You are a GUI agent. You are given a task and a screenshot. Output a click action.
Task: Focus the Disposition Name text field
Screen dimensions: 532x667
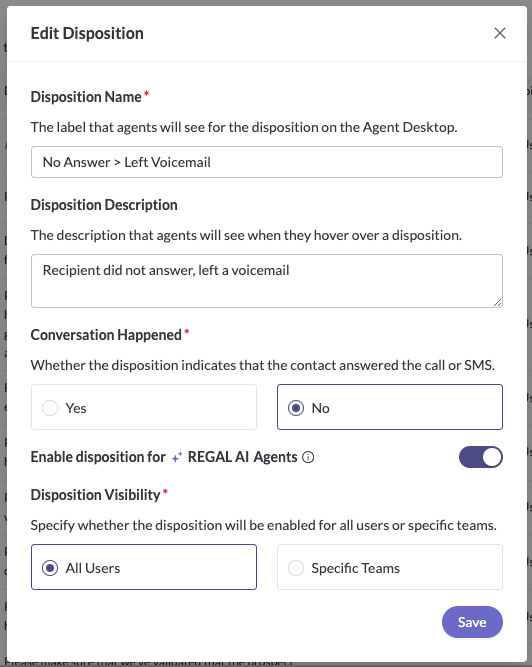coord(267,162)
